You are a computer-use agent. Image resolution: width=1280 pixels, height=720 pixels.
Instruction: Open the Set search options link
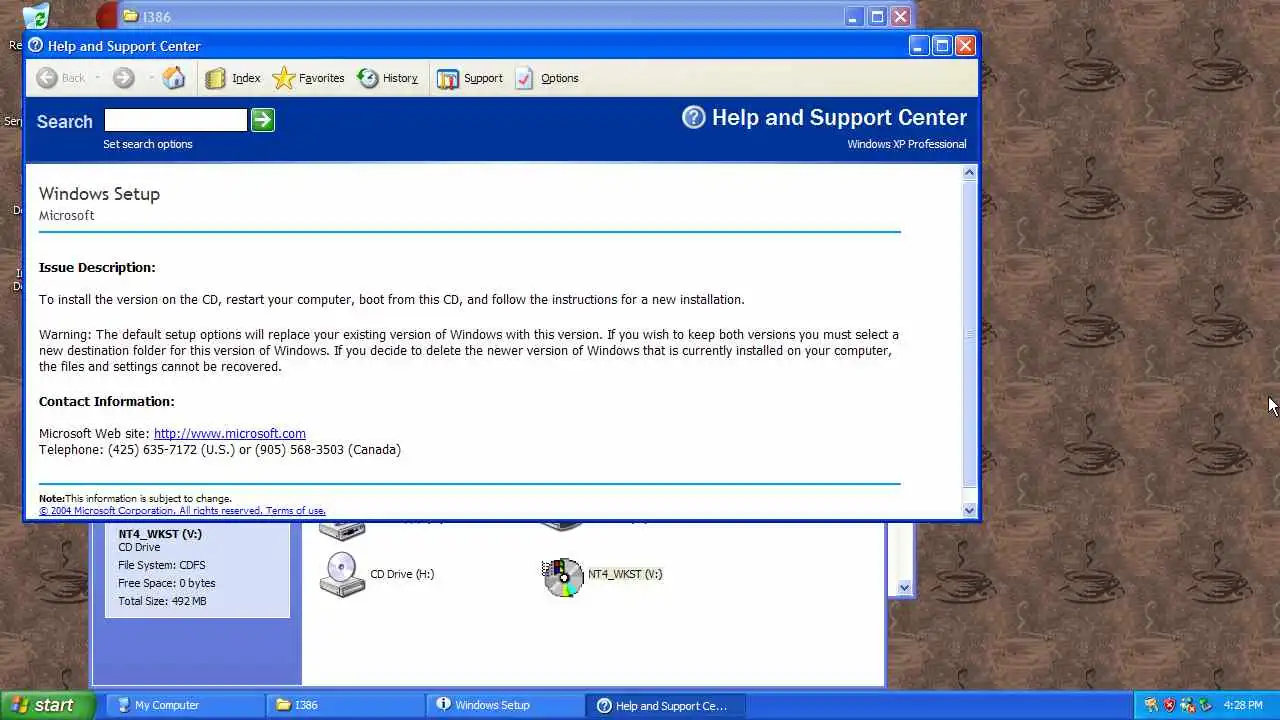pyautogui.click(x=147, y=144)
